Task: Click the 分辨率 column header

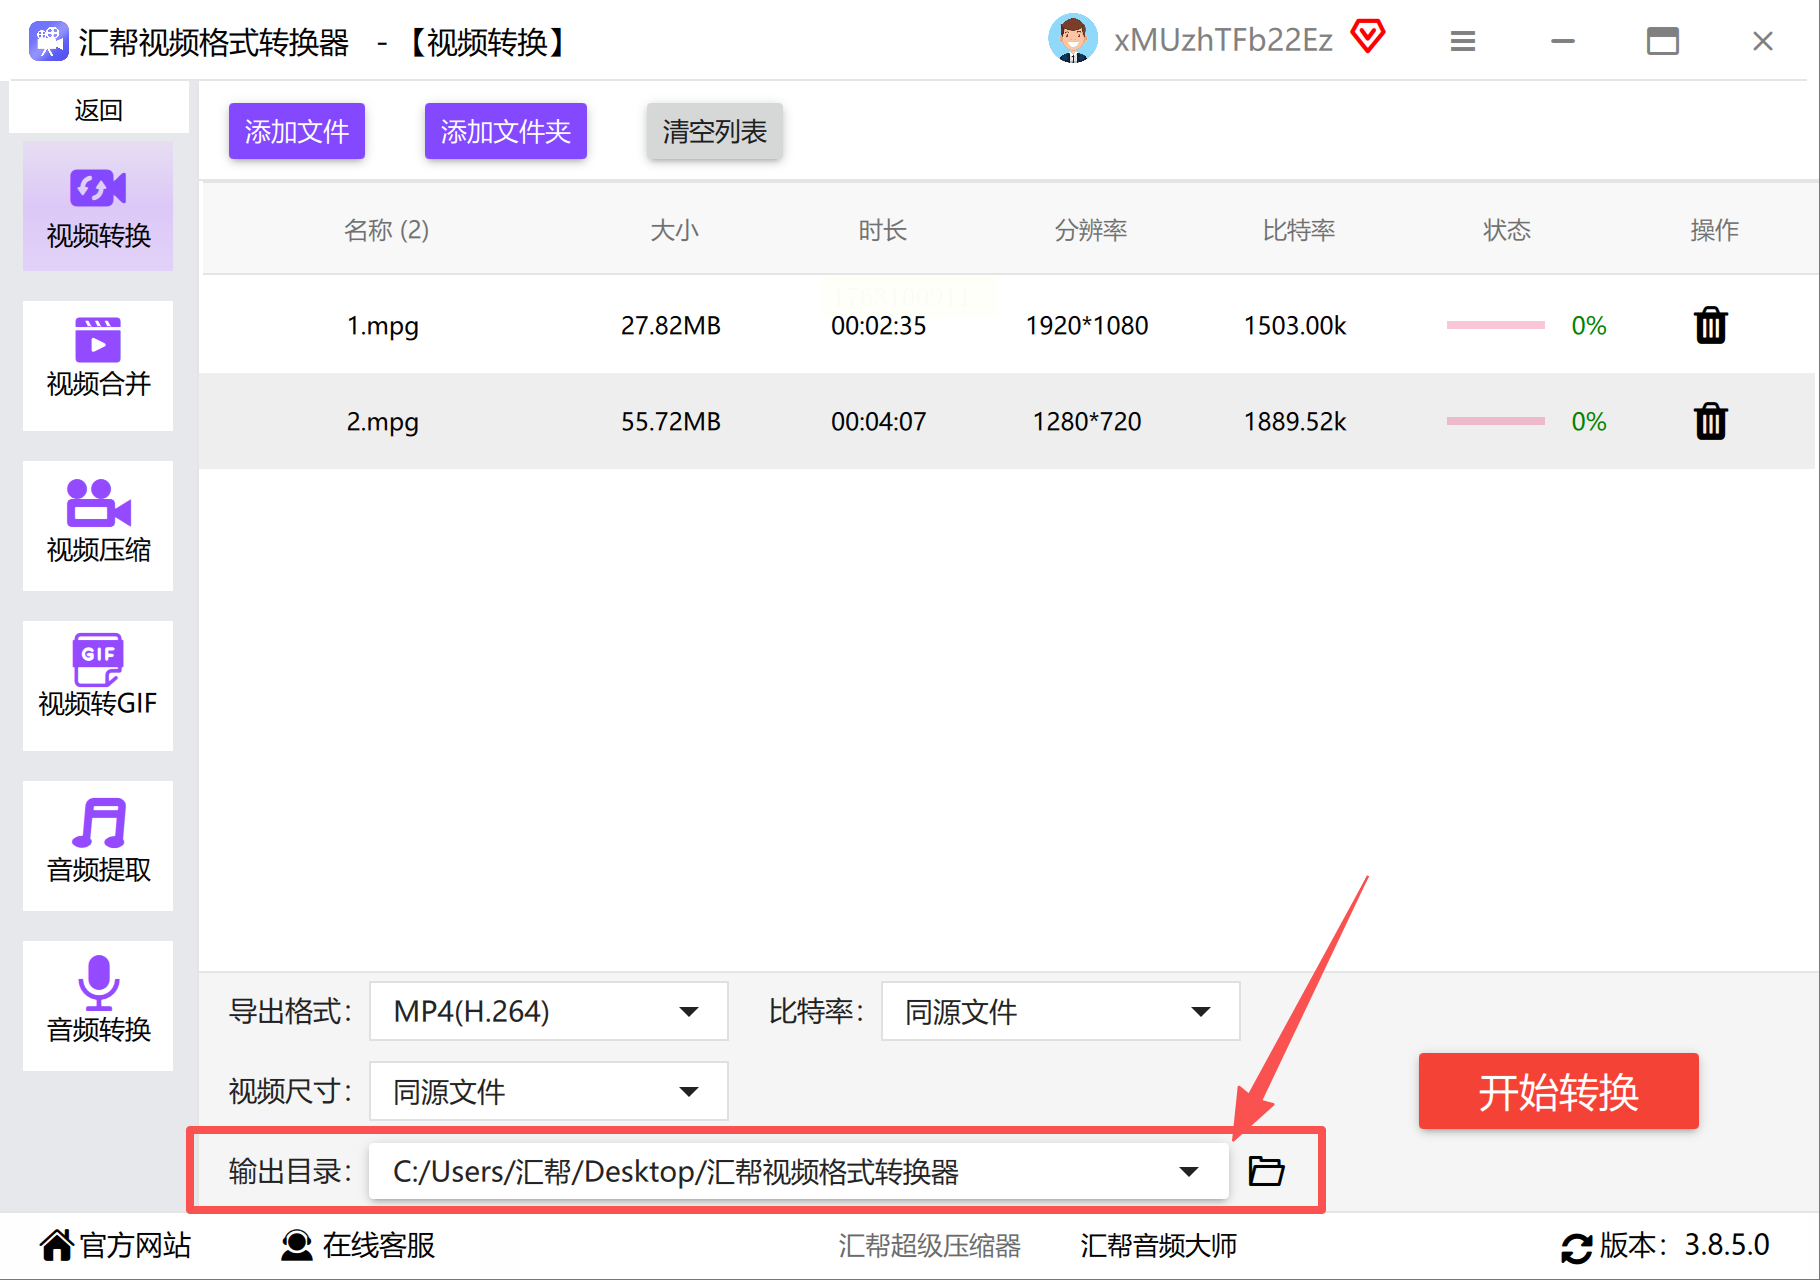Action: (1090, 230)
